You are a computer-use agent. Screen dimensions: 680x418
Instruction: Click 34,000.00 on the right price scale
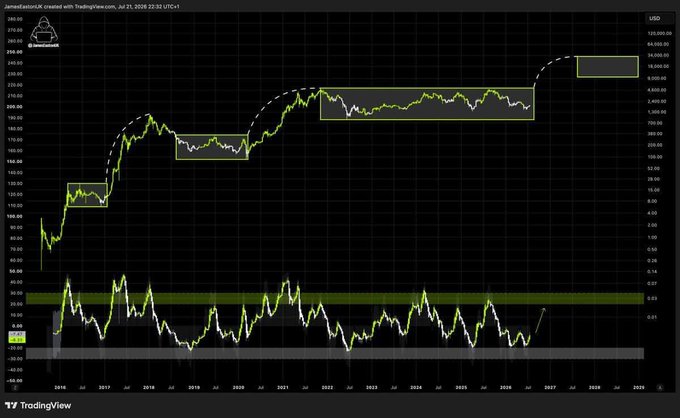click(658, 56)
